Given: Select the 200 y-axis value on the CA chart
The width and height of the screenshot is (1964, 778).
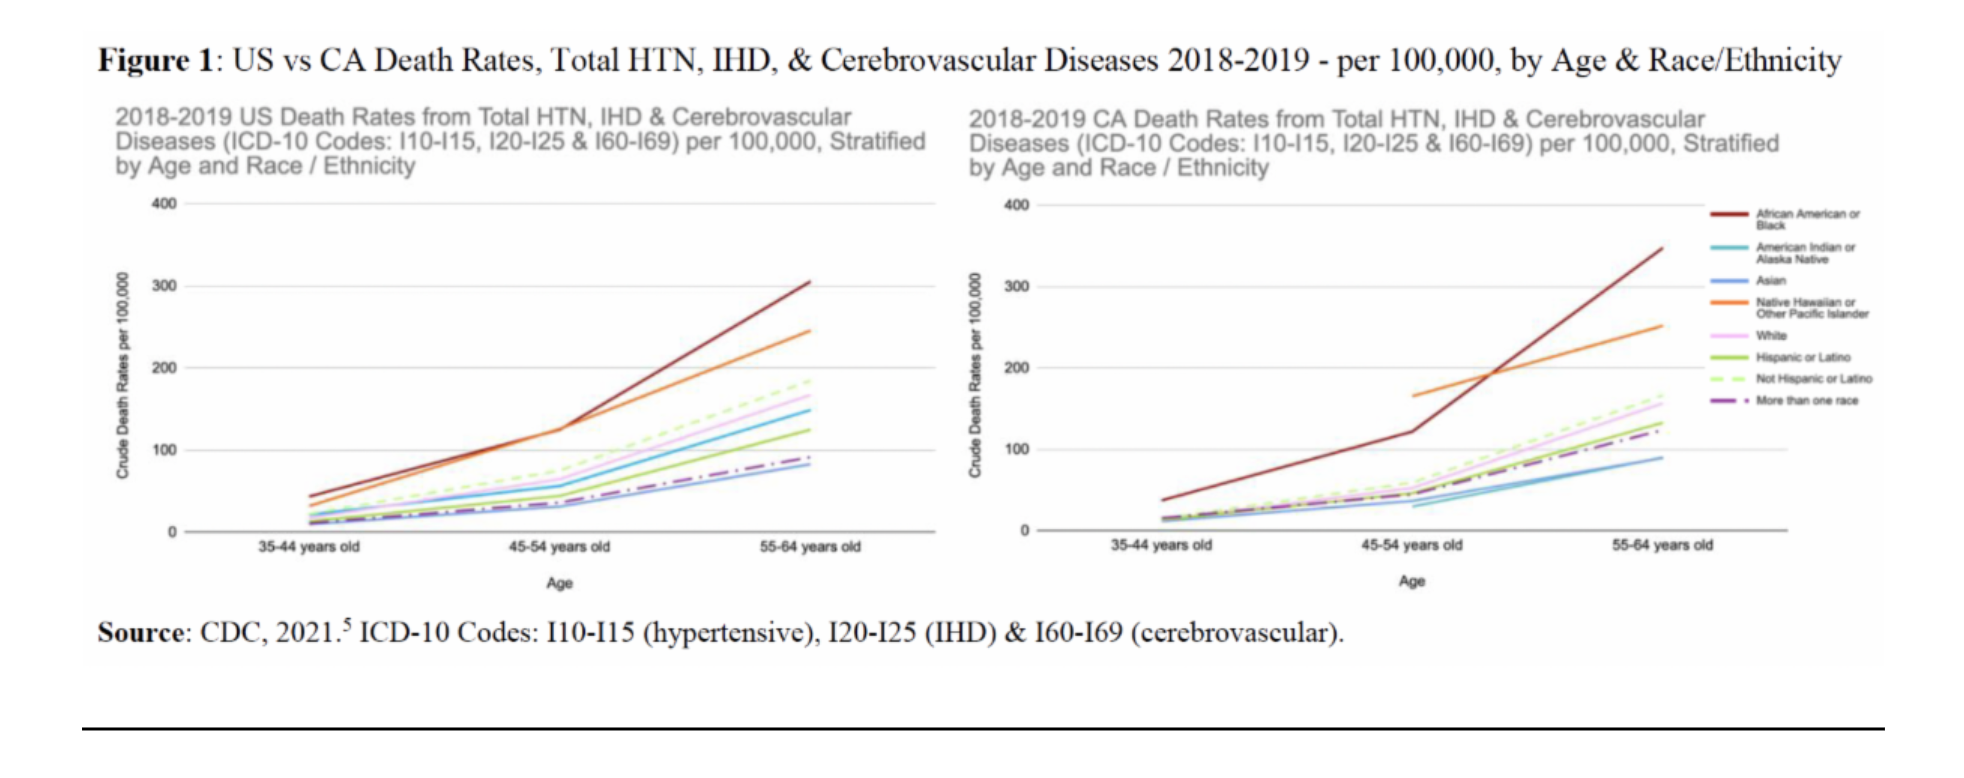Looking at the screenshot, I should (1016, 368).
